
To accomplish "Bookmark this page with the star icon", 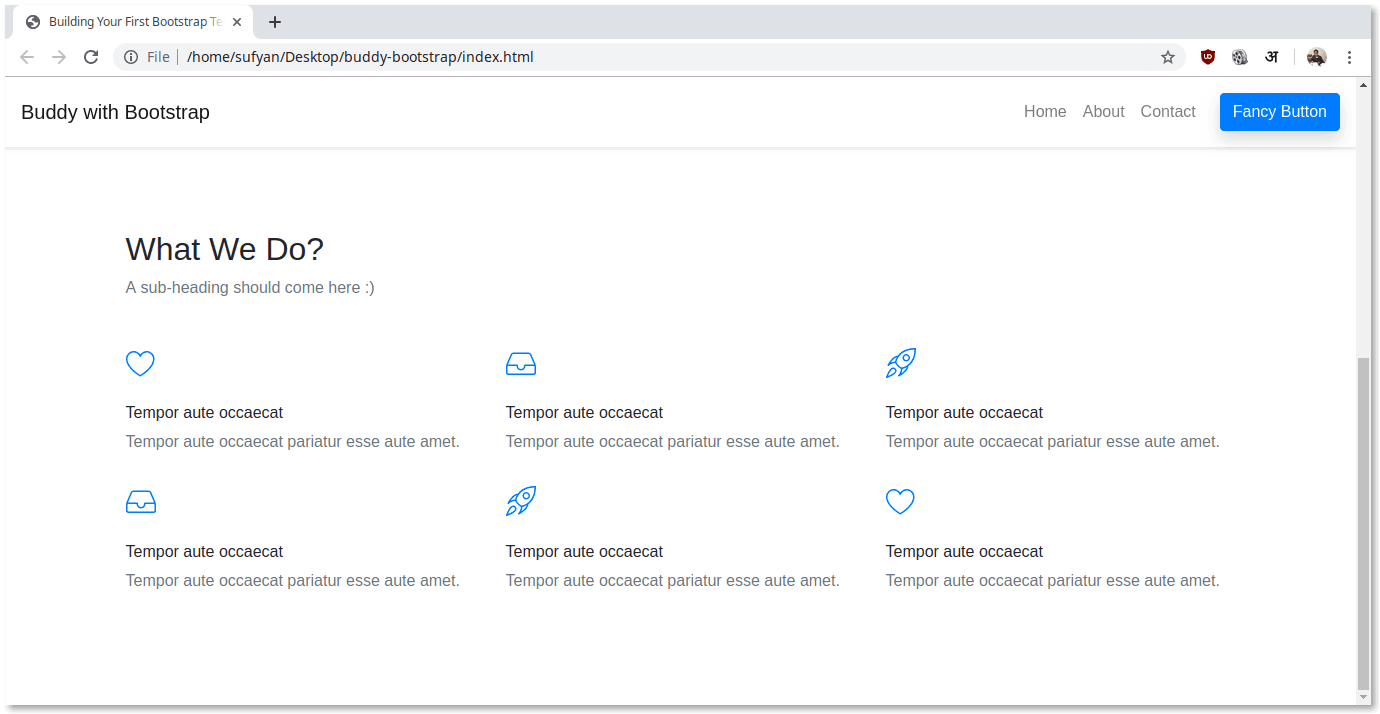I will click(x=1168, y=57).
